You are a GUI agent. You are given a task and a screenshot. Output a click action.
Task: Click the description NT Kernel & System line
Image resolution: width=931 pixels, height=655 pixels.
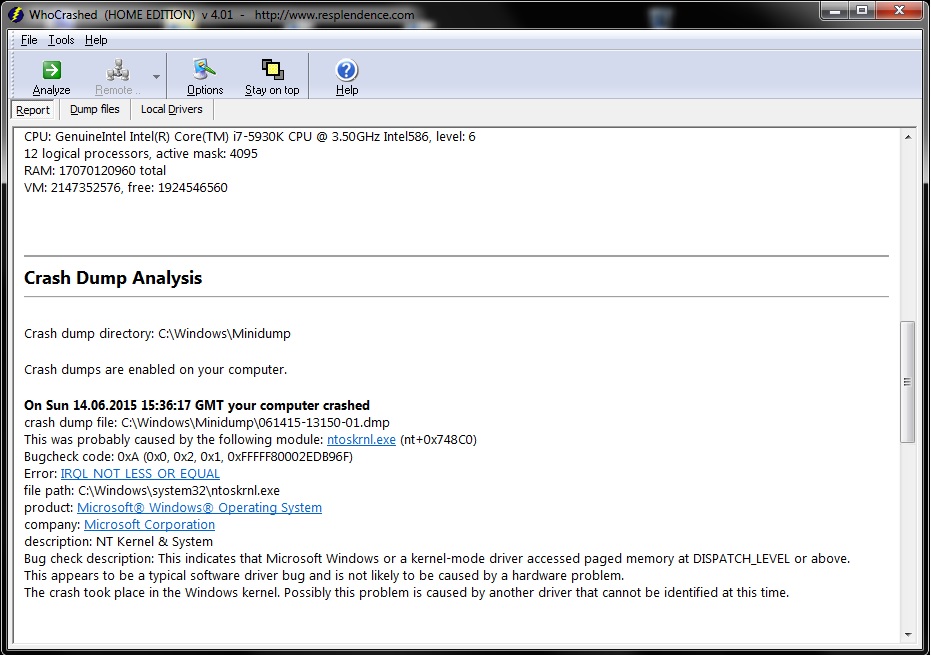pyautogui.click(x=118, y=542)
